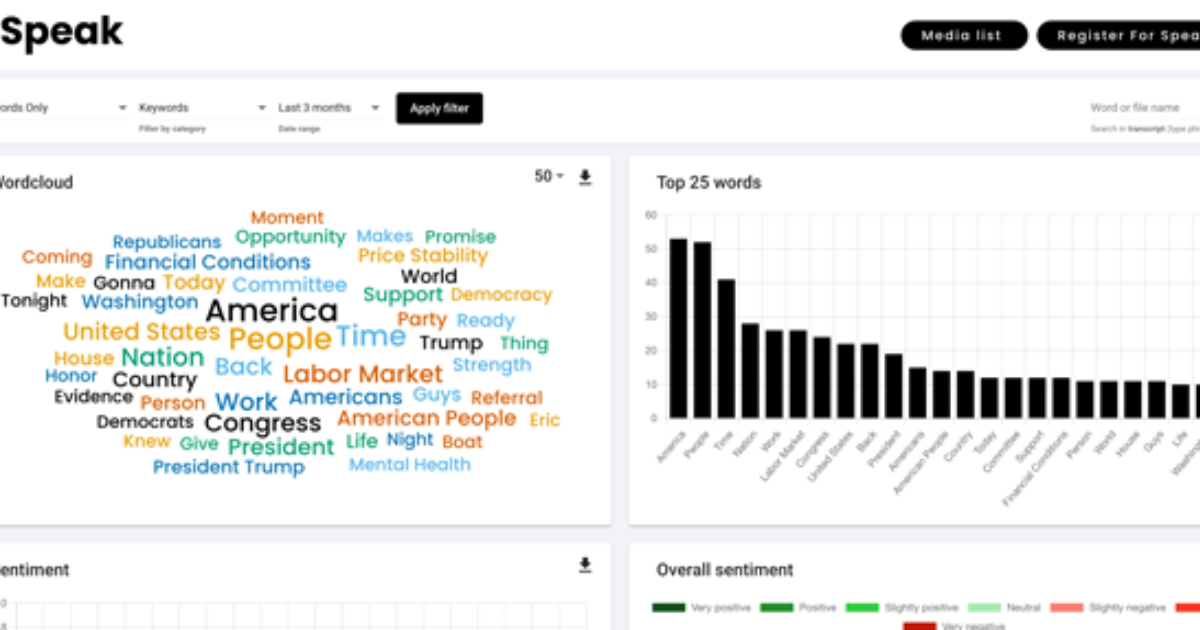The height and width of the screenshot is (630, 1200).
Task: Click 'Financial Conditions' in the wordcloud
Action: [207, 262]
